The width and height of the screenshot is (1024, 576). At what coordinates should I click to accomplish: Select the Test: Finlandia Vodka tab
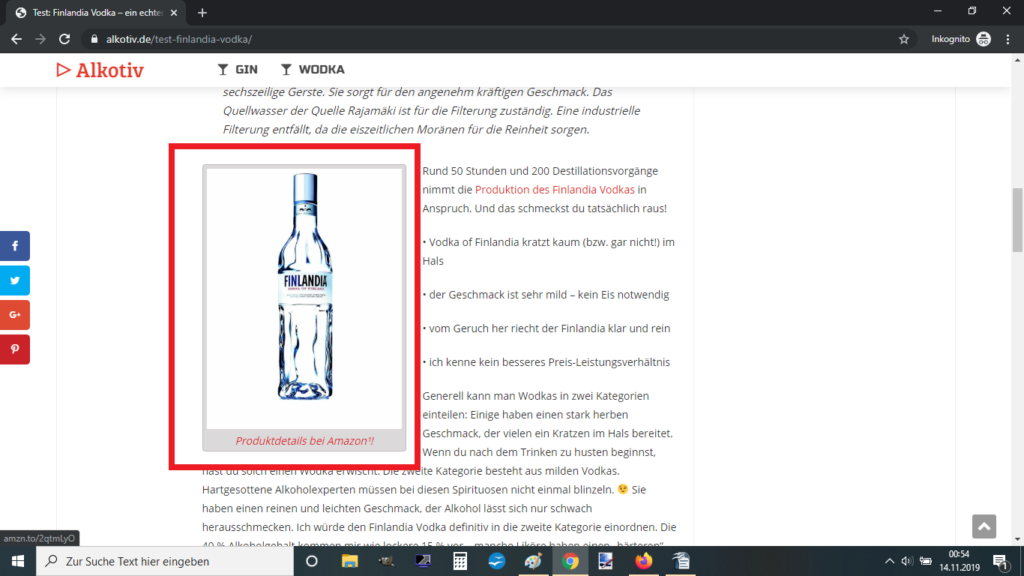97,12
